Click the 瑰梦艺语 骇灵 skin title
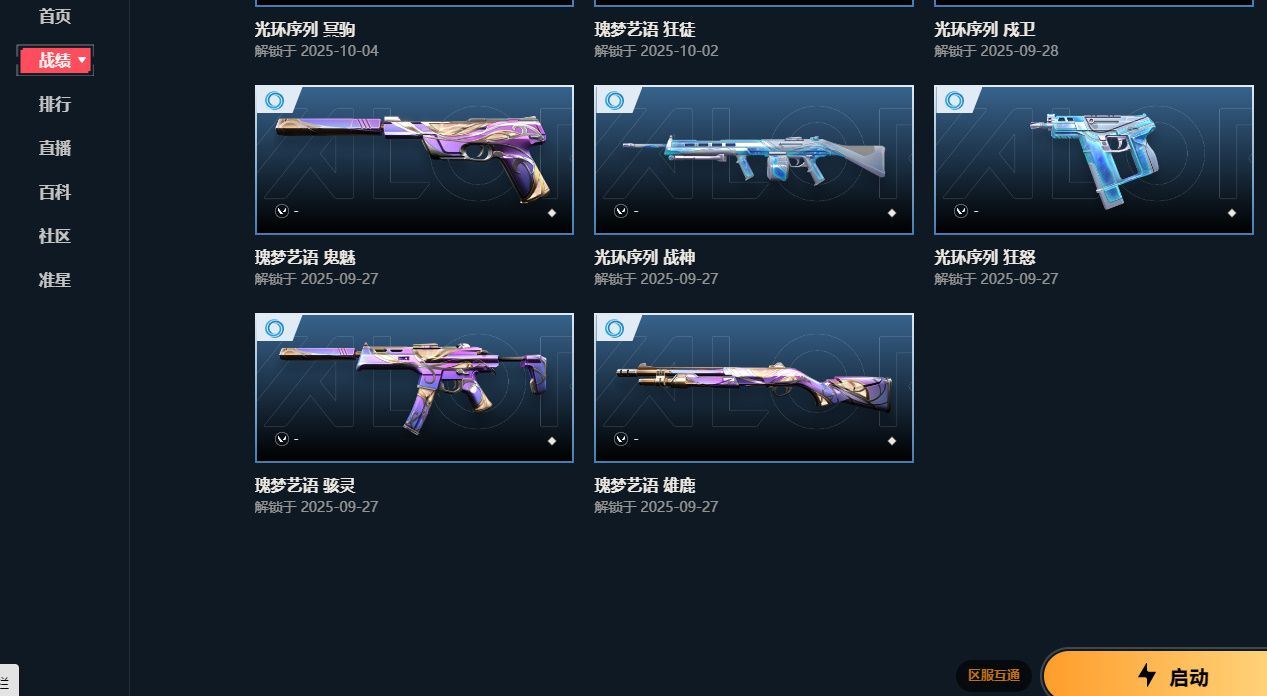The width and height of the screenshot is (1267, 696). point(305,486)
